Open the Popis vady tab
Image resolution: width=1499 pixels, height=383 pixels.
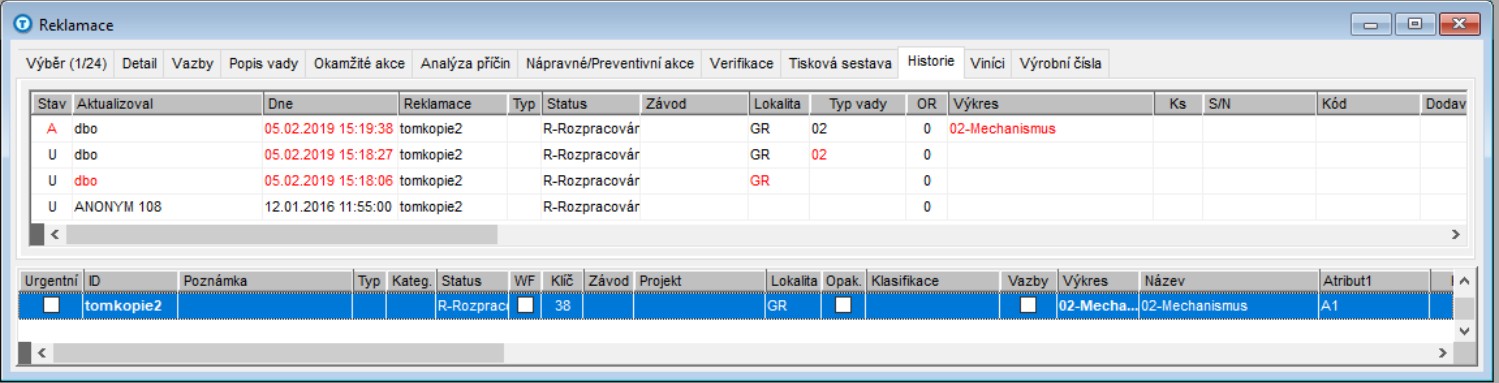click(x=264, y=63)
